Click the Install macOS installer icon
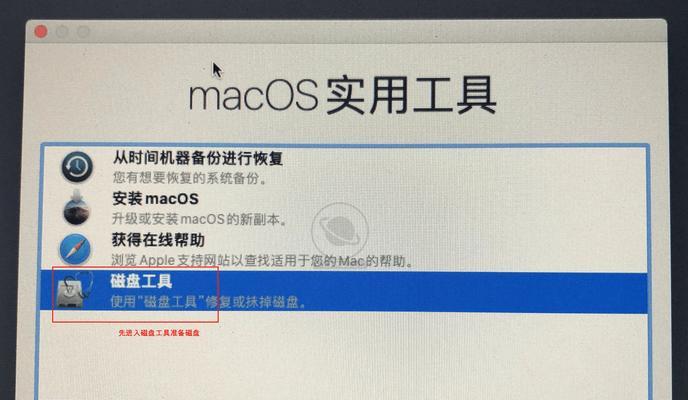 [76, 208]
